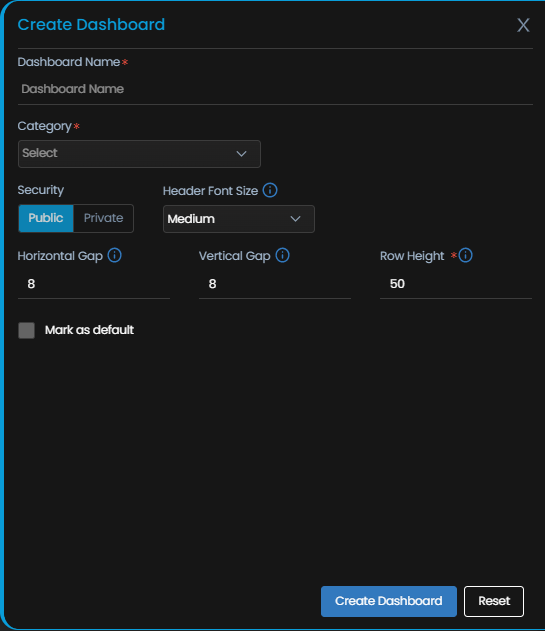The image size is (545, 631).
Task: Enable Mark as default checkbox
Action: pyautogui.click(x=27, y=330)
